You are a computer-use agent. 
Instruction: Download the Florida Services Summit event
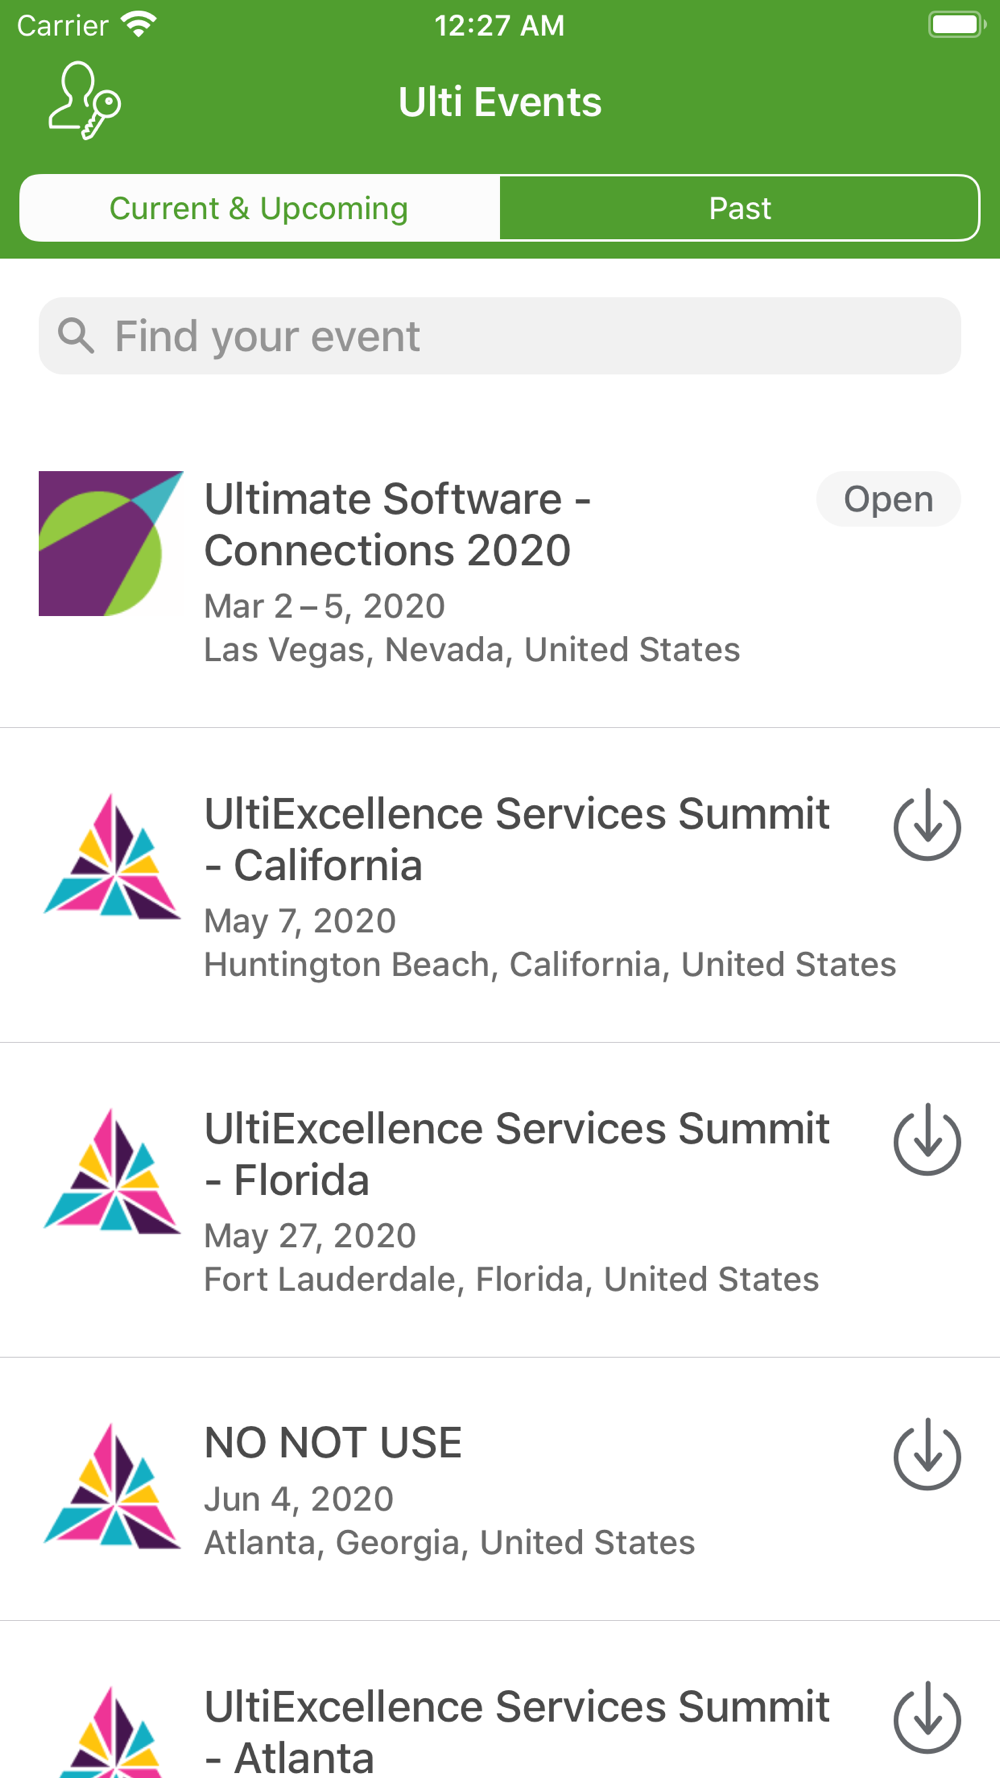click(x=927, y=1140)
